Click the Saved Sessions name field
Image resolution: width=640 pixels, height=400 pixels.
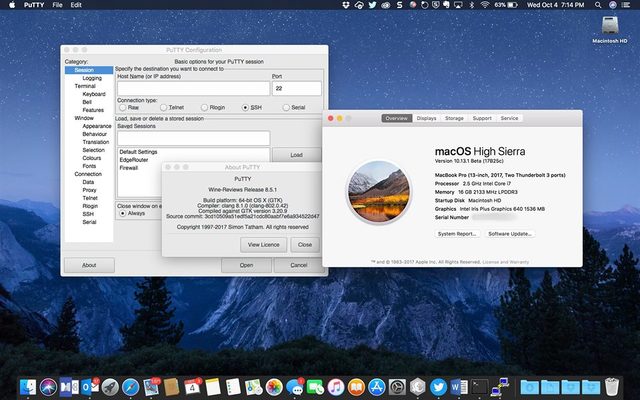pyautogui.click(x=193, y=138)
